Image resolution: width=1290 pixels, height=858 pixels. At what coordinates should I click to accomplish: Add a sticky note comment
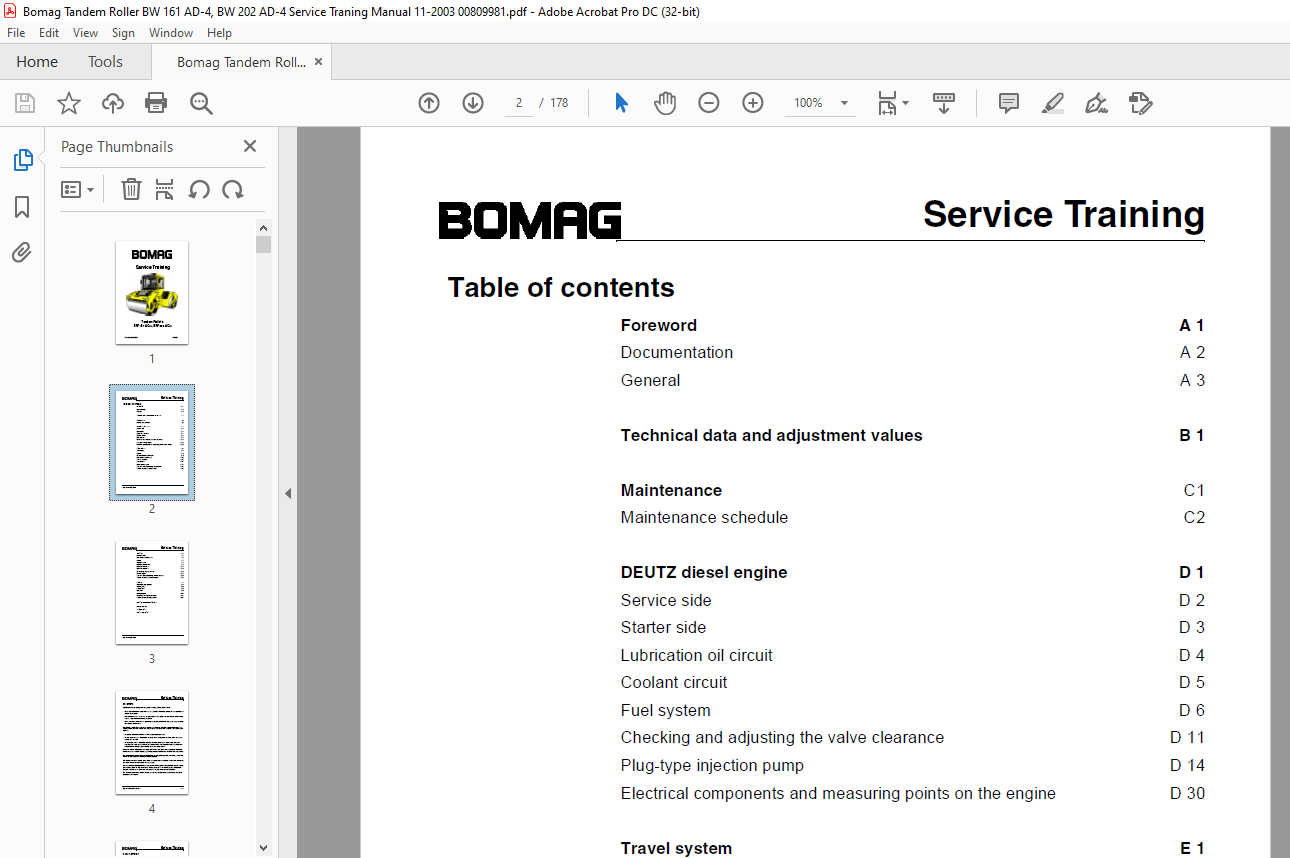[1009, 103]
